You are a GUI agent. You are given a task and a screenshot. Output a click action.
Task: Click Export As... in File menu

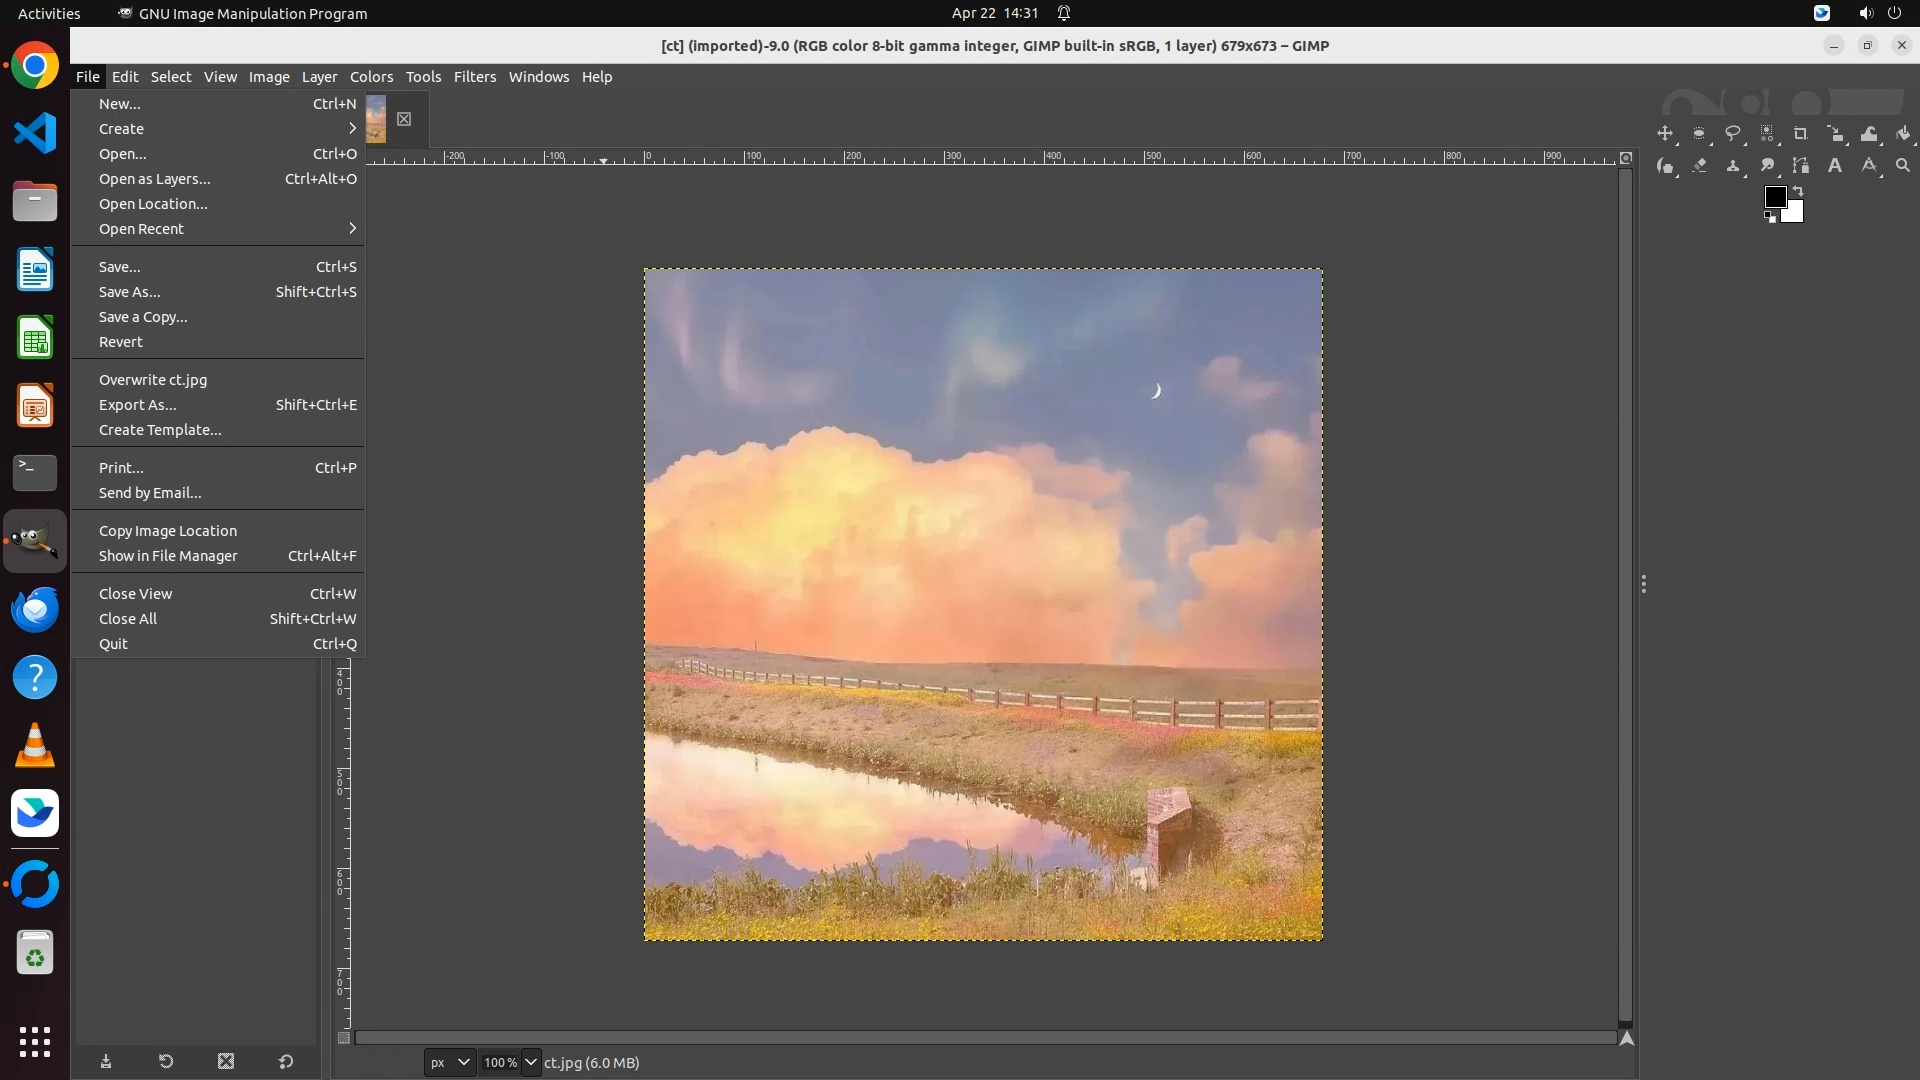tap(138, 405)
